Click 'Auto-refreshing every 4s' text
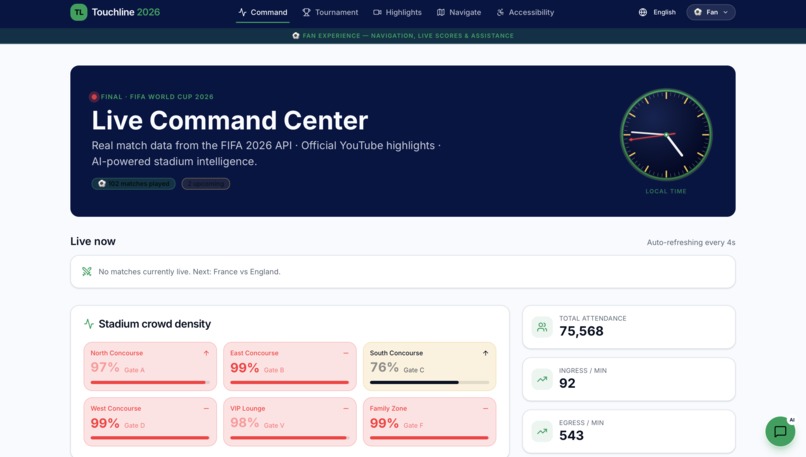 coord(691,242)
